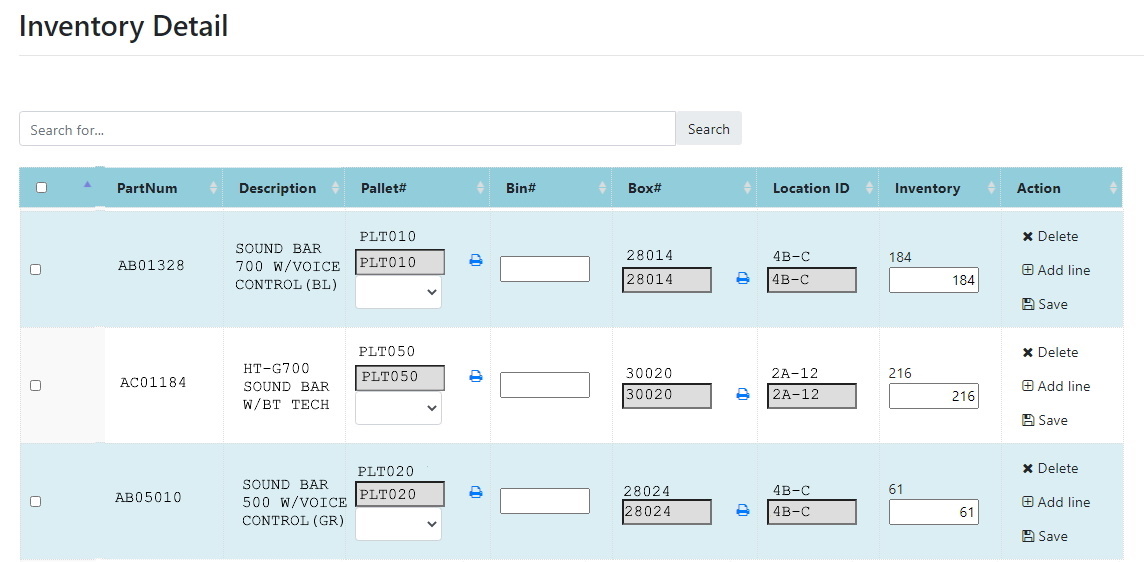Open pallet dropdown under PLT020

pos(398,524)
